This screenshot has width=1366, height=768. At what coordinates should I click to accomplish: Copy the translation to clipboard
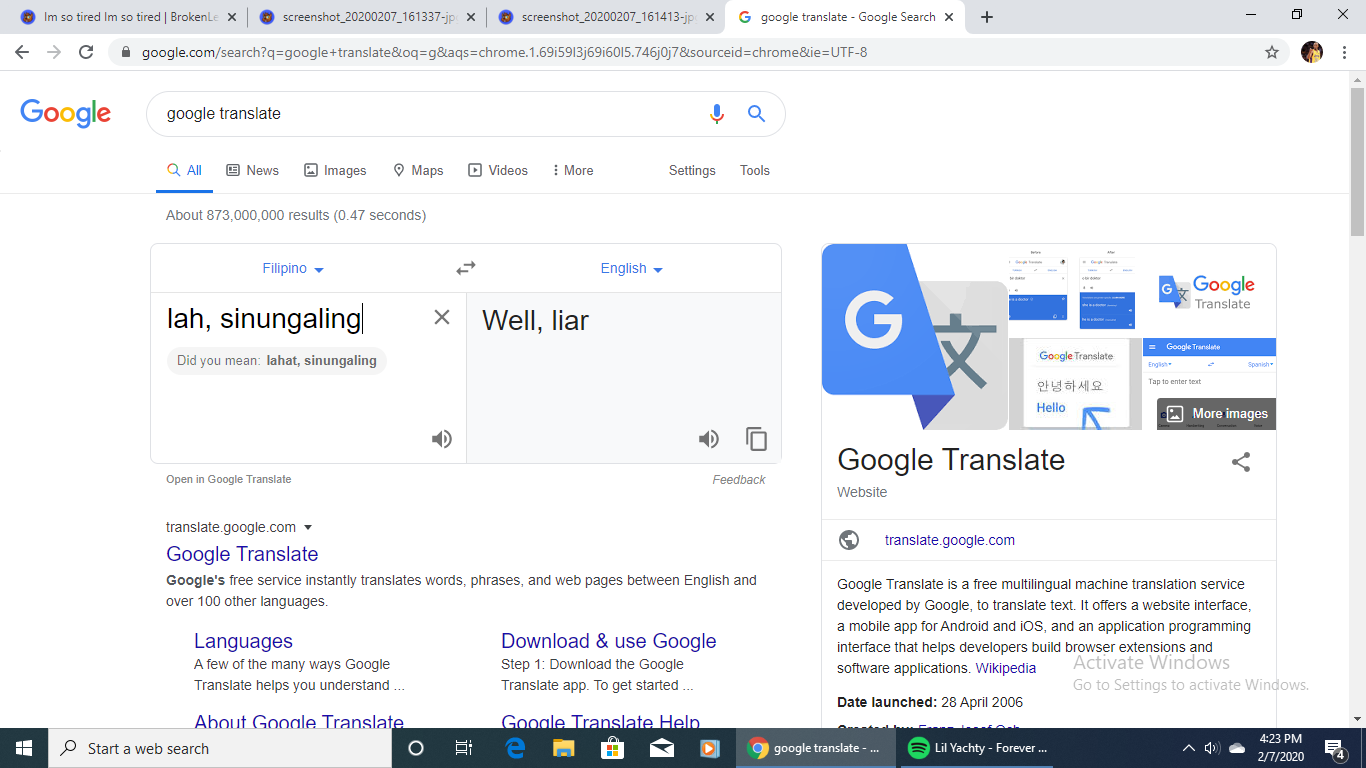click(756, 439)
